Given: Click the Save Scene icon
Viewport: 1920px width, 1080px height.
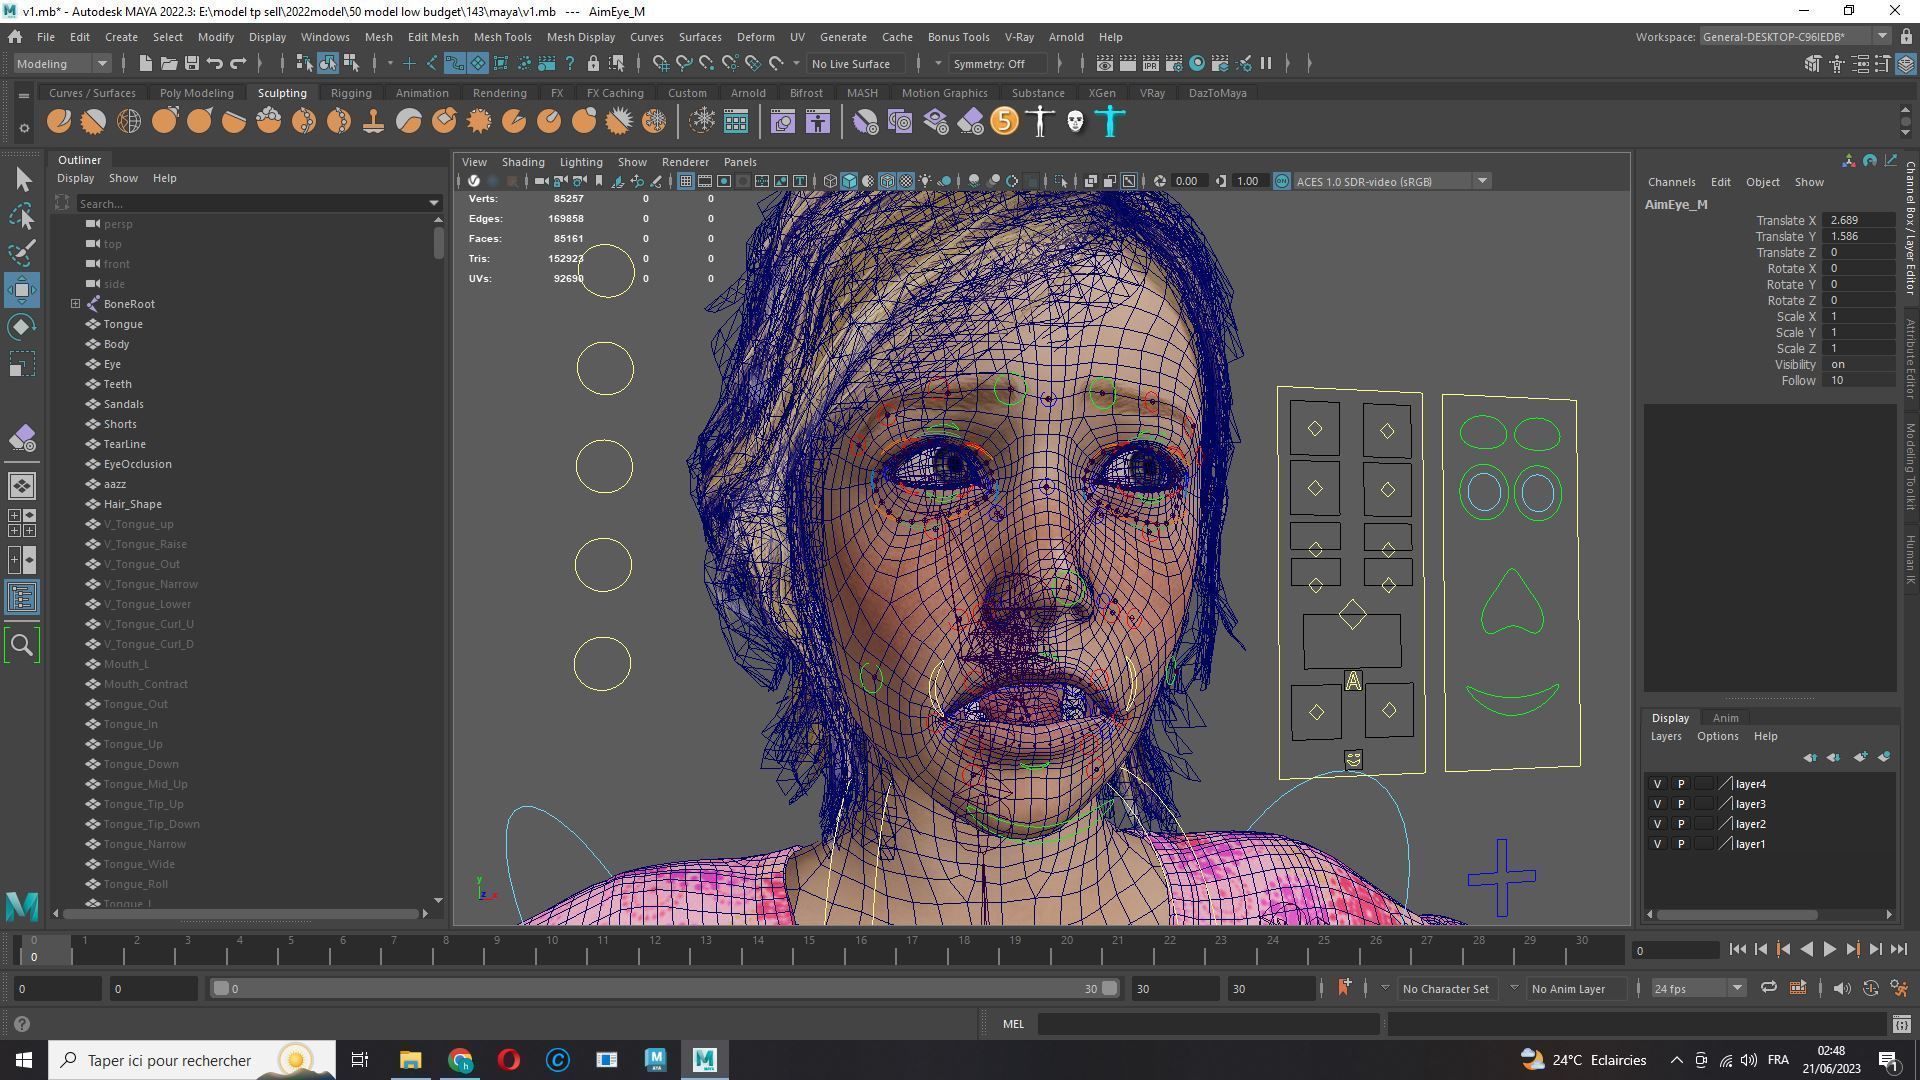Looking at the screenshot, I should pyautogui.click(x=191, y=64).
